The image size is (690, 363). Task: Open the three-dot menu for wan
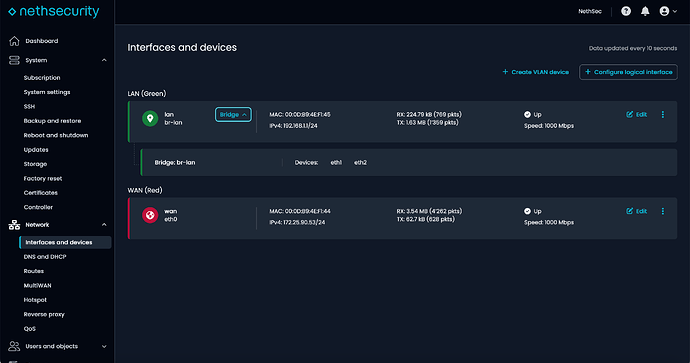click(663, 211)
